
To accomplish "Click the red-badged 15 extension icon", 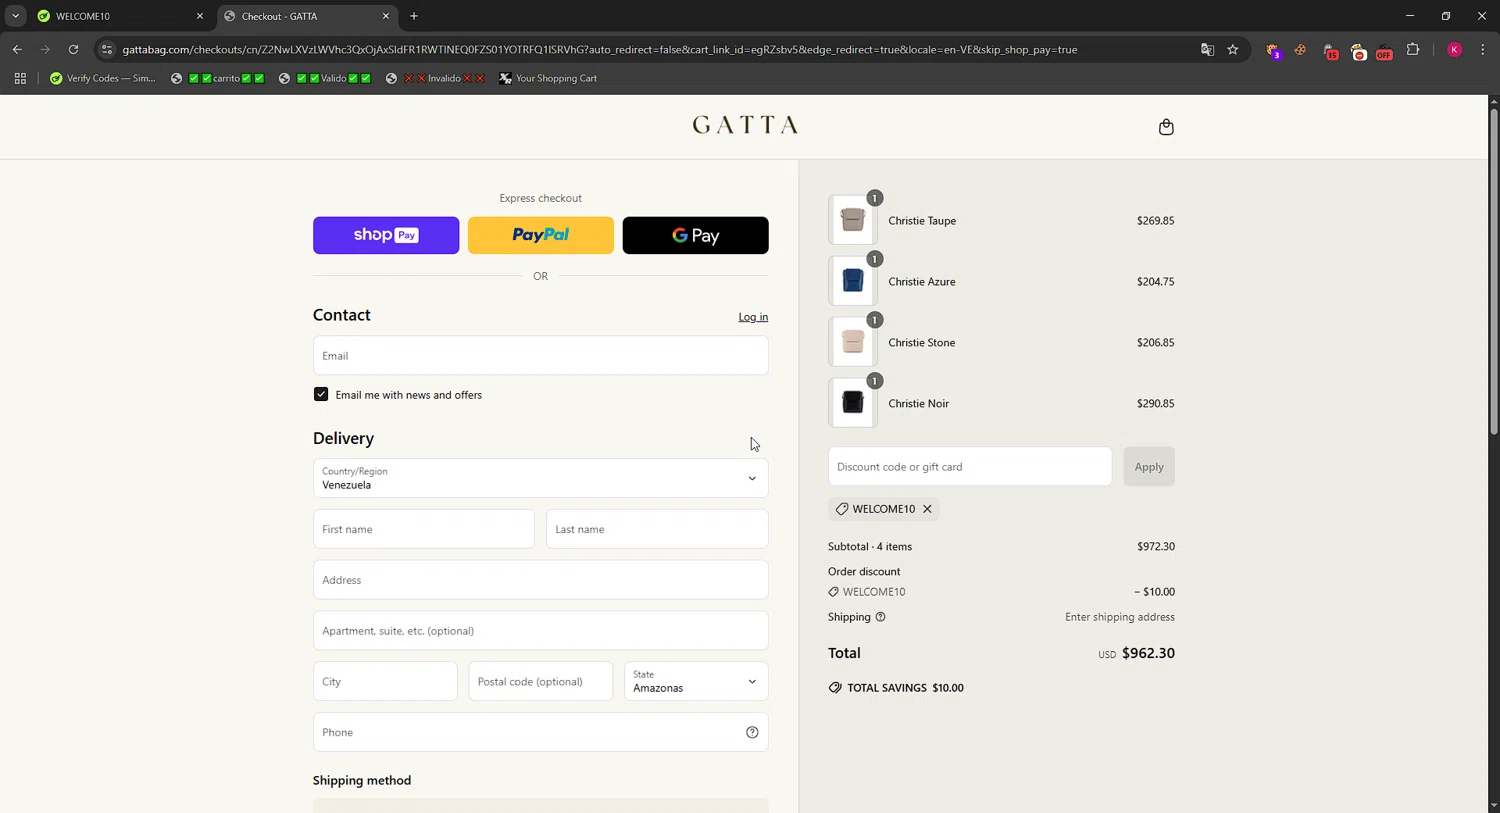I will tap(1330, 51).
